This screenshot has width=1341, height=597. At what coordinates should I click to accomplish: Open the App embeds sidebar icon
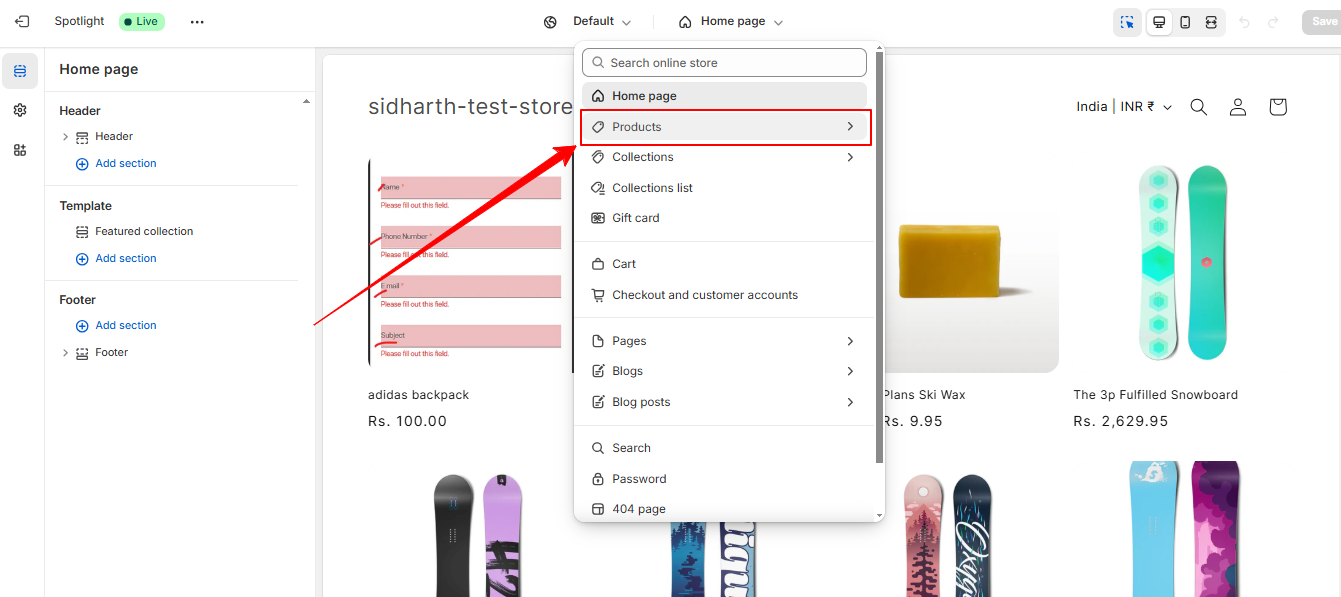click(x=20, y=150)
